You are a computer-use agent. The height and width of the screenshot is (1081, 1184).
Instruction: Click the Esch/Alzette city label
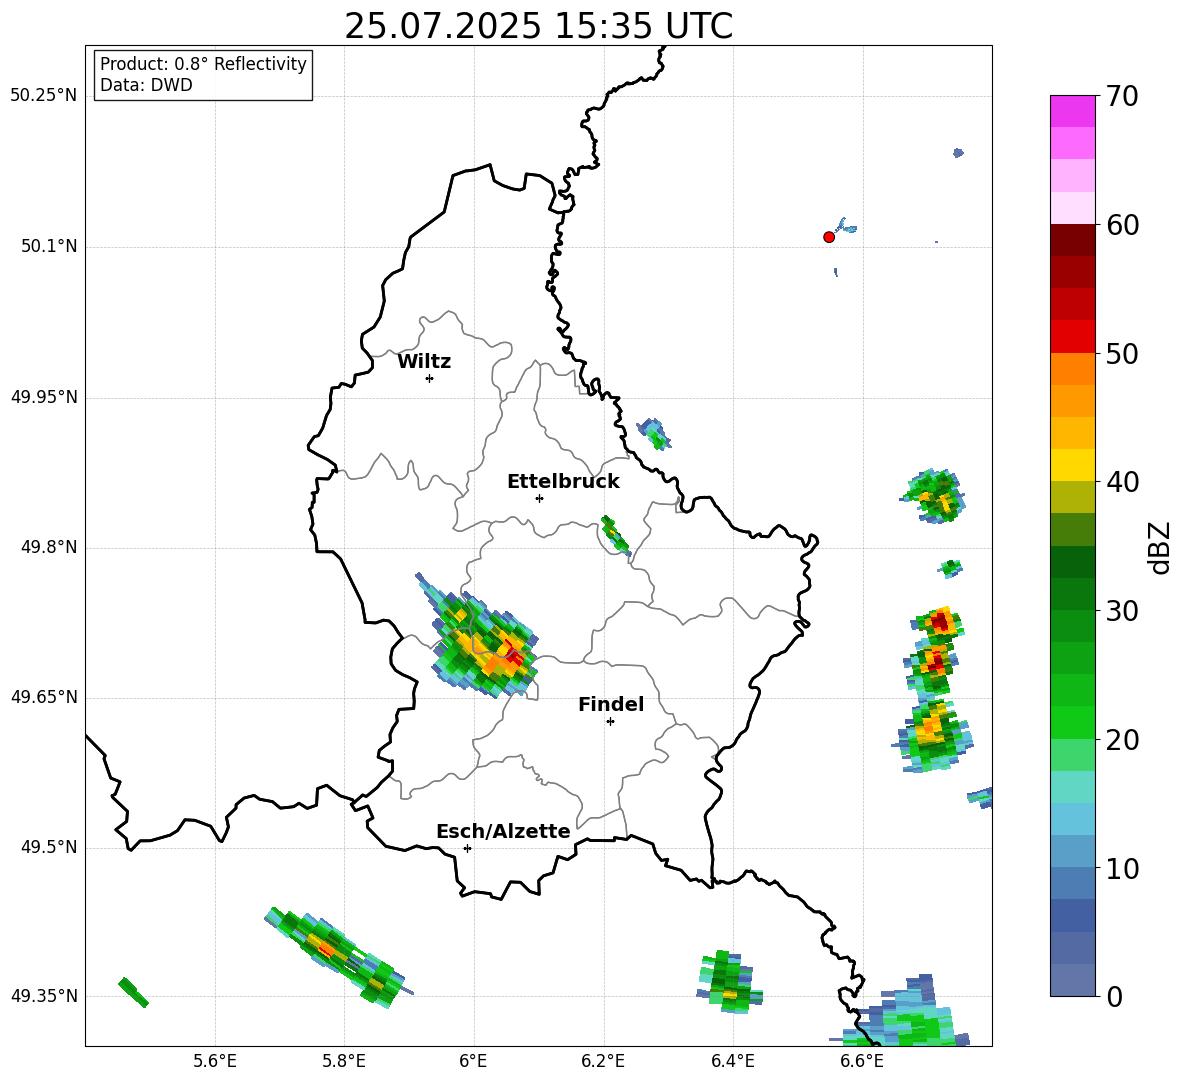(503, 831)
